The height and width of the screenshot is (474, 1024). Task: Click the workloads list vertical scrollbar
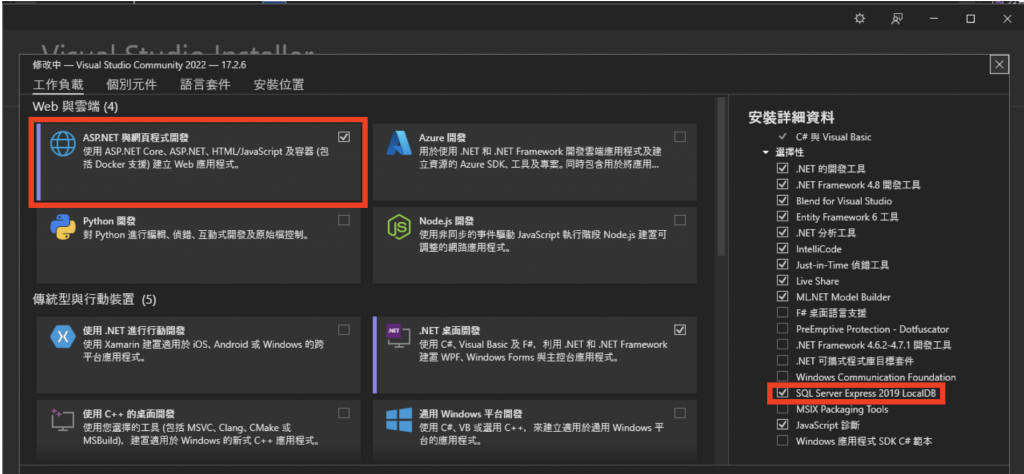click(720, 176)
